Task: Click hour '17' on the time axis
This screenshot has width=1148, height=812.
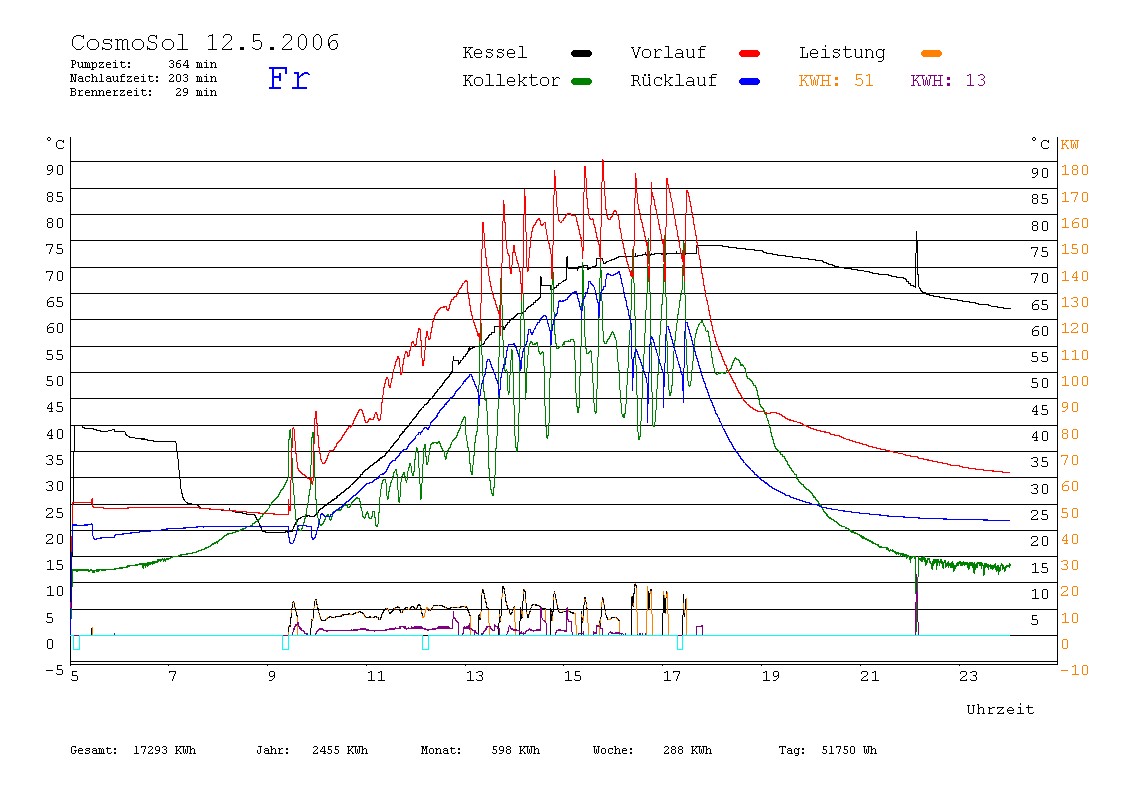Action: (671, 677)
